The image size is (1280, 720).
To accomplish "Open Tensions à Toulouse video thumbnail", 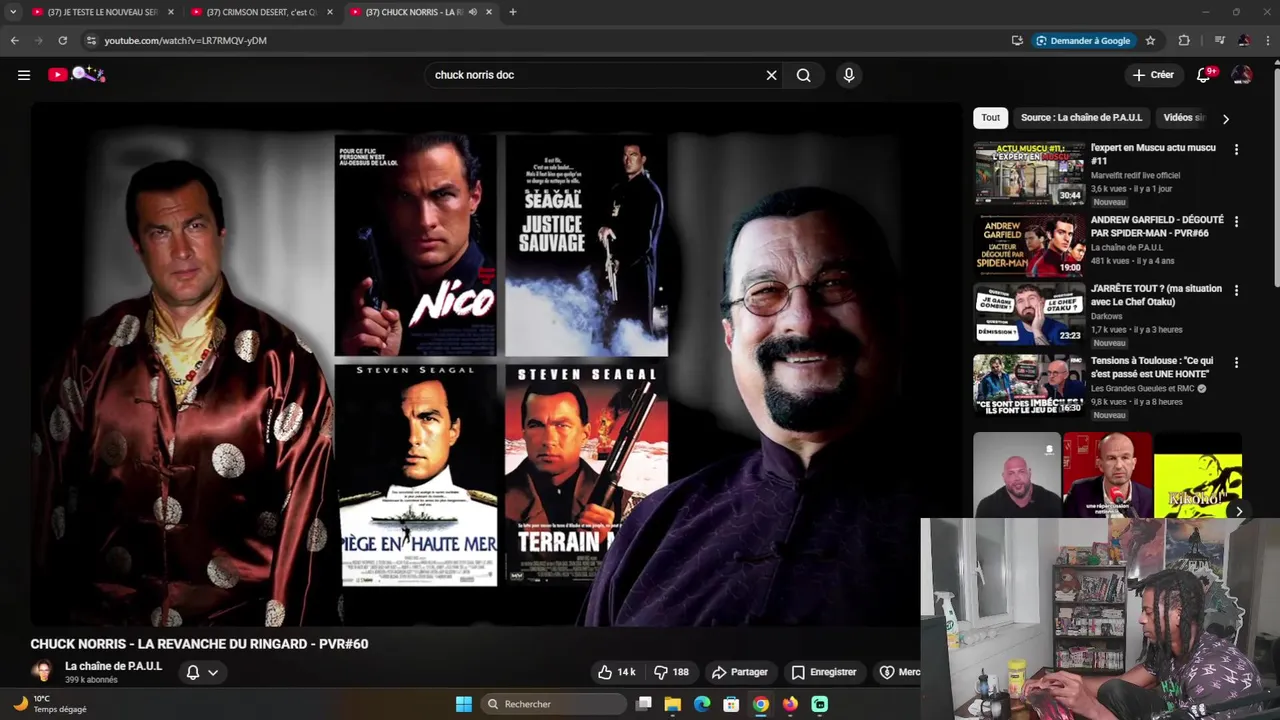I will [x=1029, y=385].
